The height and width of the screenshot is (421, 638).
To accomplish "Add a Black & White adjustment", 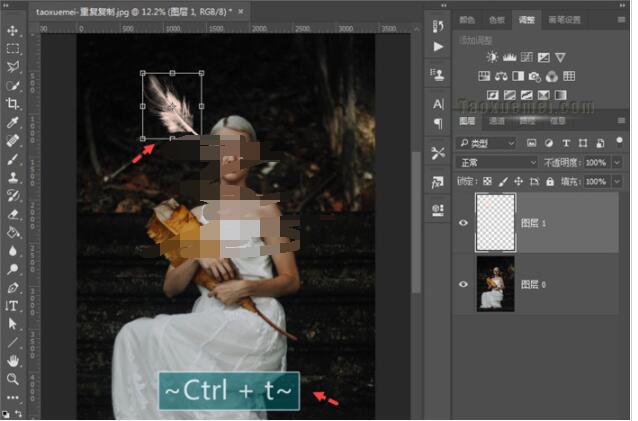I will [518, 76].
